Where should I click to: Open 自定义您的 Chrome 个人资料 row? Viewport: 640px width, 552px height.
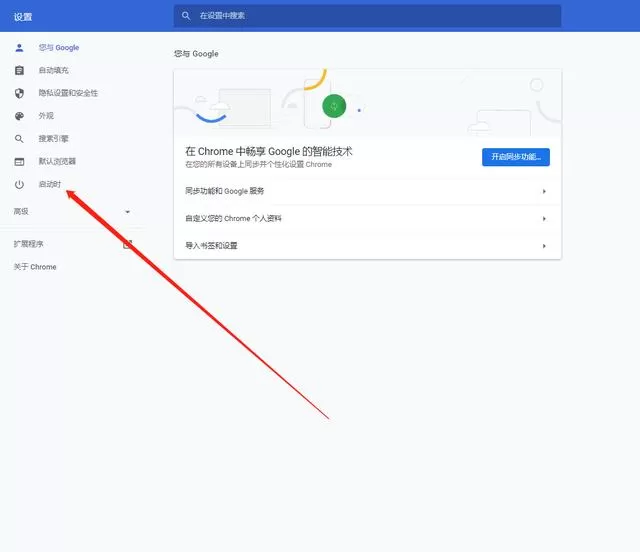367,218
